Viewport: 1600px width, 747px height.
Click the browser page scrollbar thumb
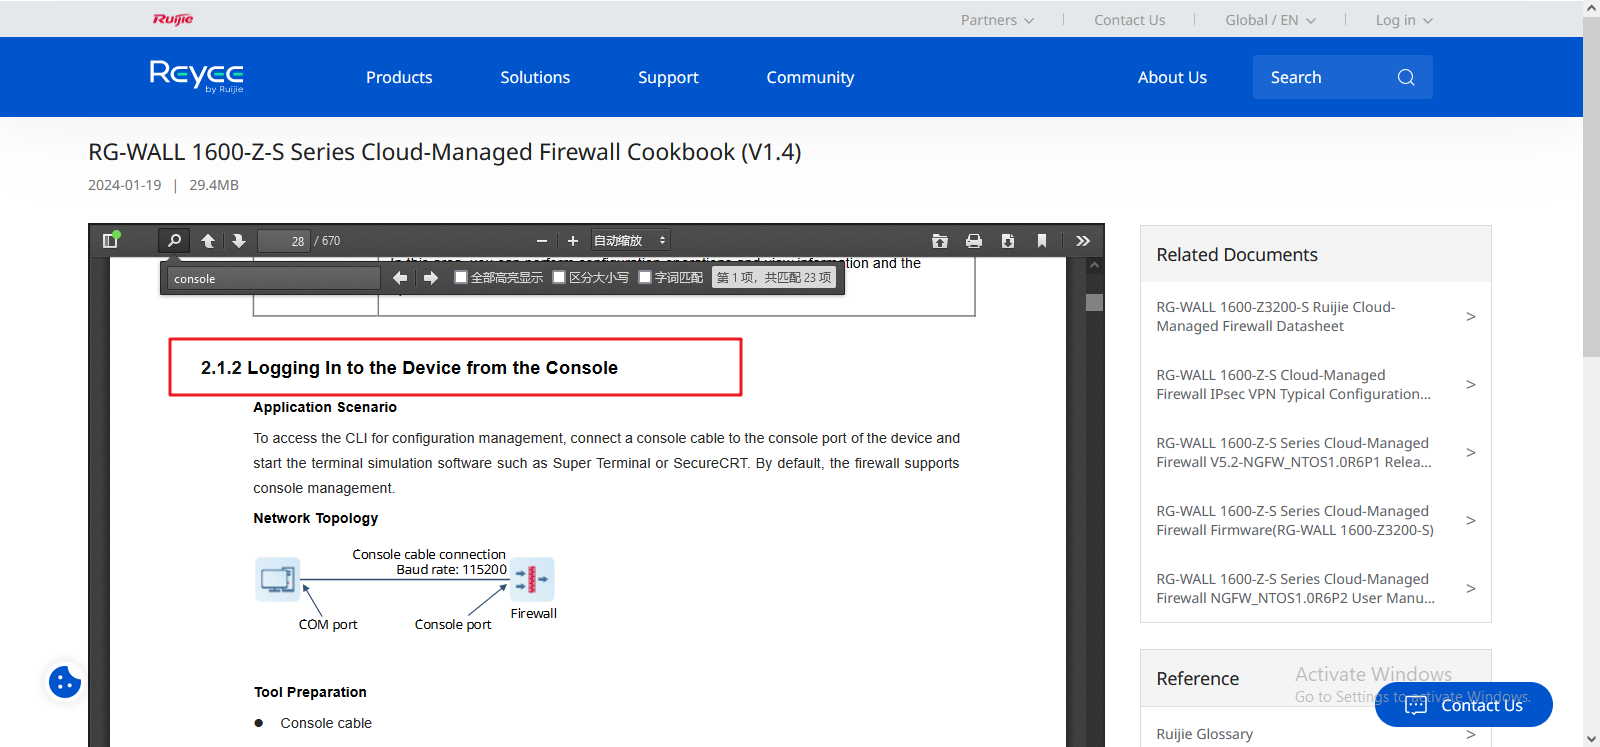1591,187
